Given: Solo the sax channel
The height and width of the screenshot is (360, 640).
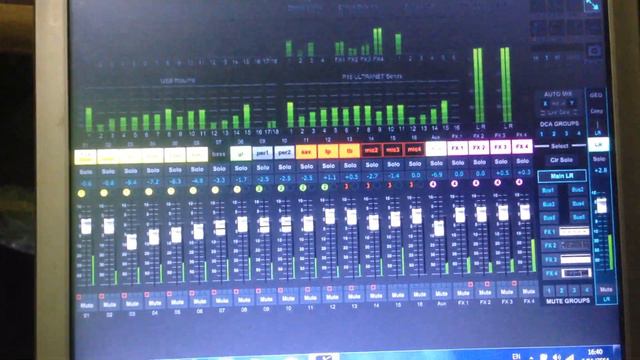Looking at the screenshot, I should tap(307, 167).
